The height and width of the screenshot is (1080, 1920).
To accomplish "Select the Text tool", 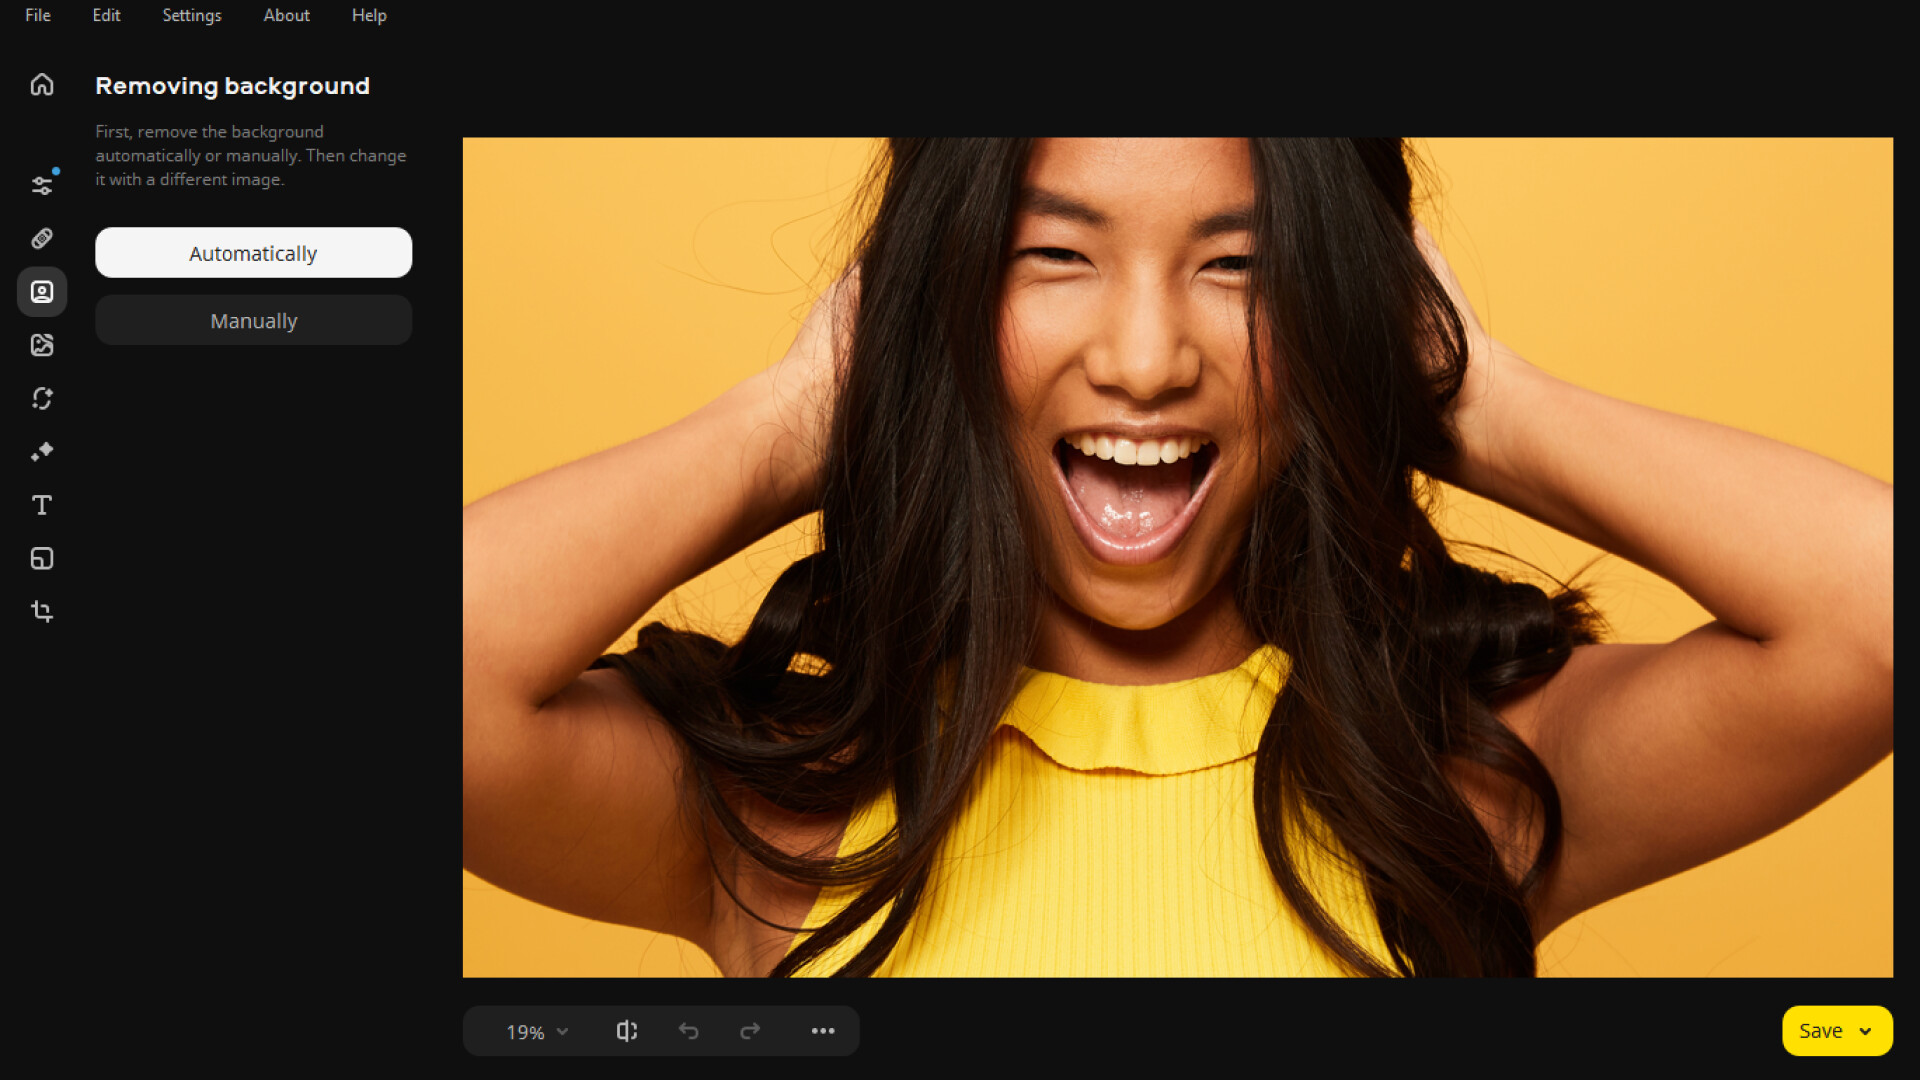I will (x=41, y=505).
